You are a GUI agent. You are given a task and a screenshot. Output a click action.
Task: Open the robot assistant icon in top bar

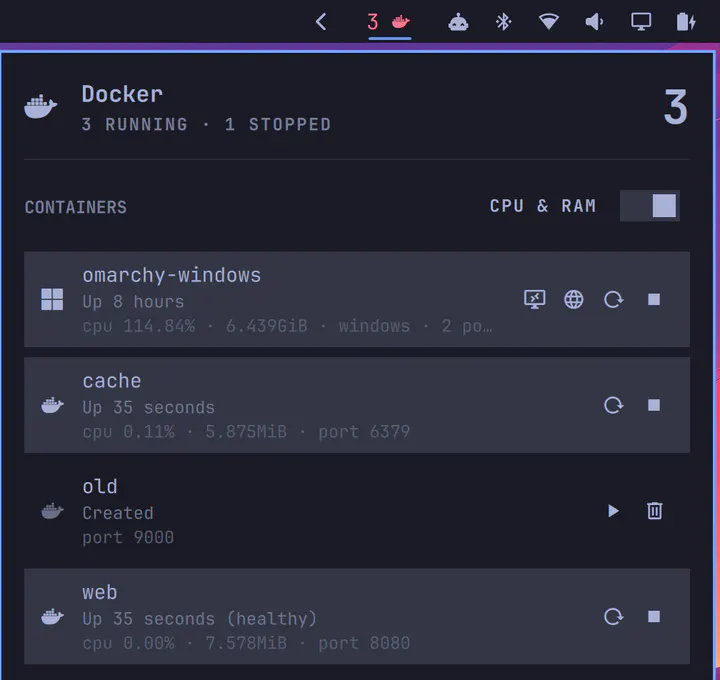458,22
